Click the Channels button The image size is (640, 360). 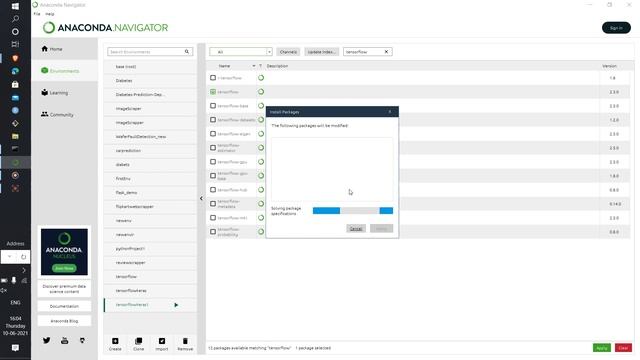coord(288,52)
